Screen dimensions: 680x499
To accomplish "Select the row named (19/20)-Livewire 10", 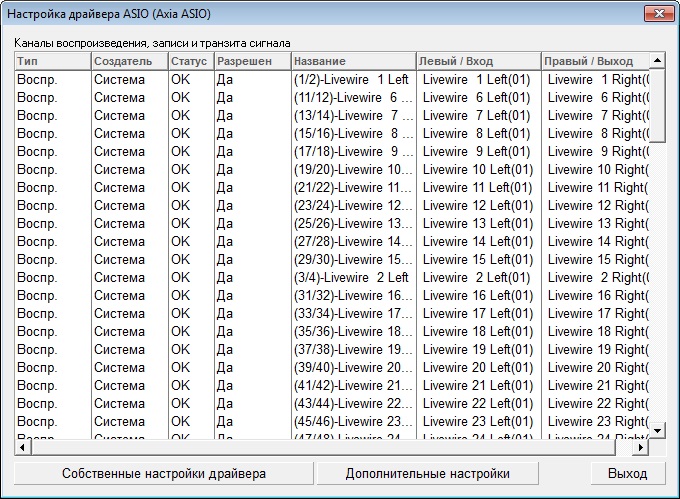I will click(x=332, y=170).
